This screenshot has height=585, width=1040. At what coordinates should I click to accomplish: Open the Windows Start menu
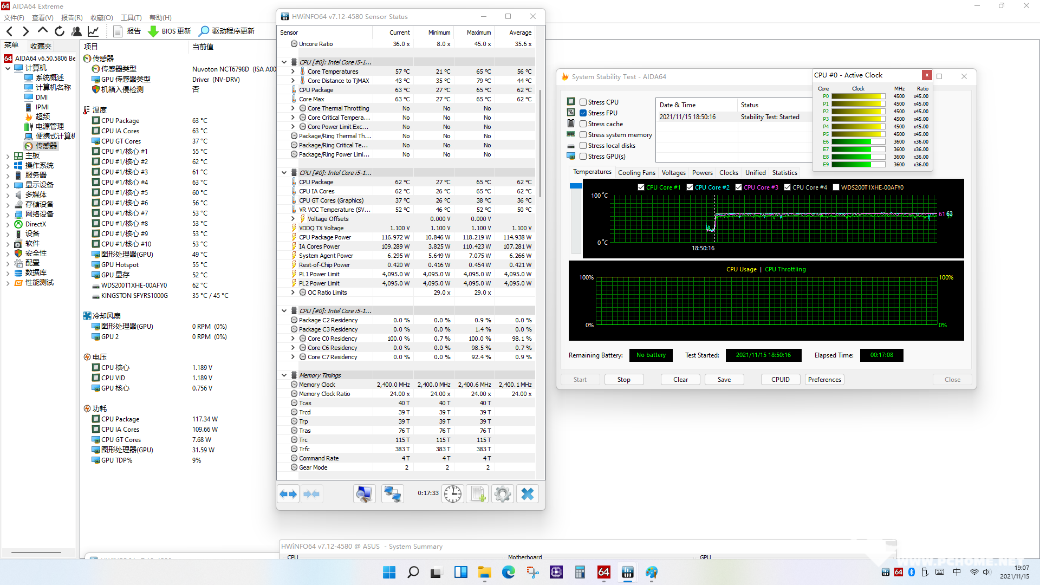tap(389, 572)
